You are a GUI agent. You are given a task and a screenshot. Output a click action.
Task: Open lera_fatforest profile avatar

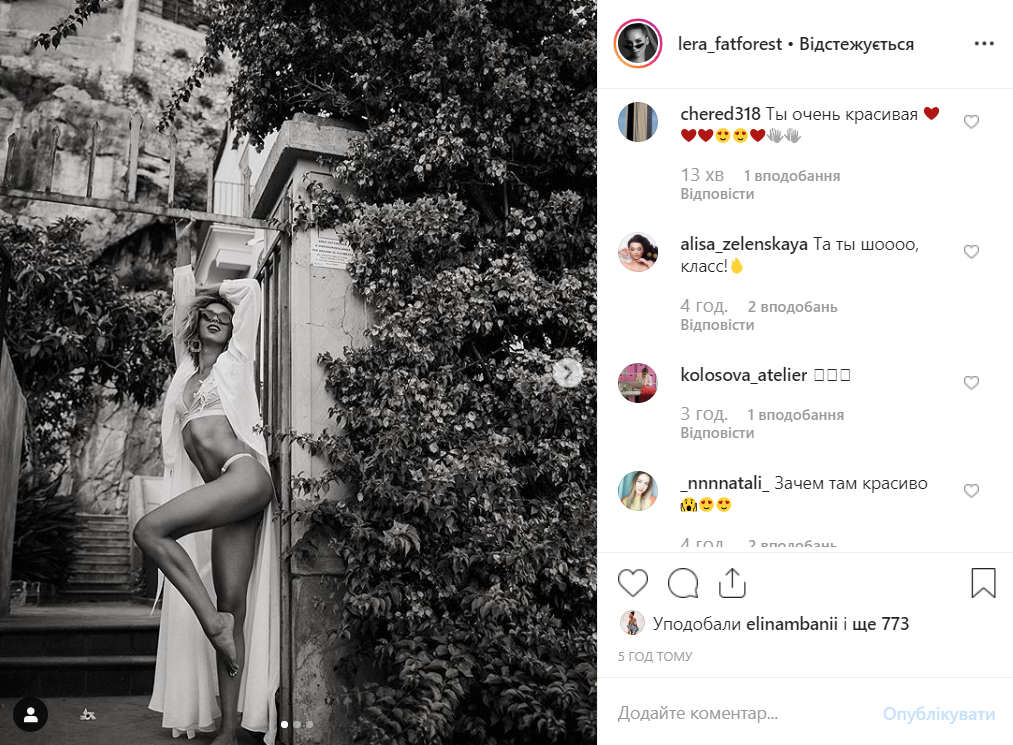[638, 44]
